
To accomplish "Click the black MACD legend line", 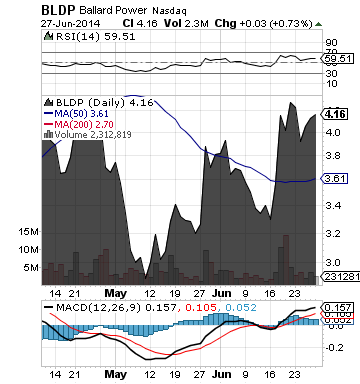I will (x=49, y=307).
